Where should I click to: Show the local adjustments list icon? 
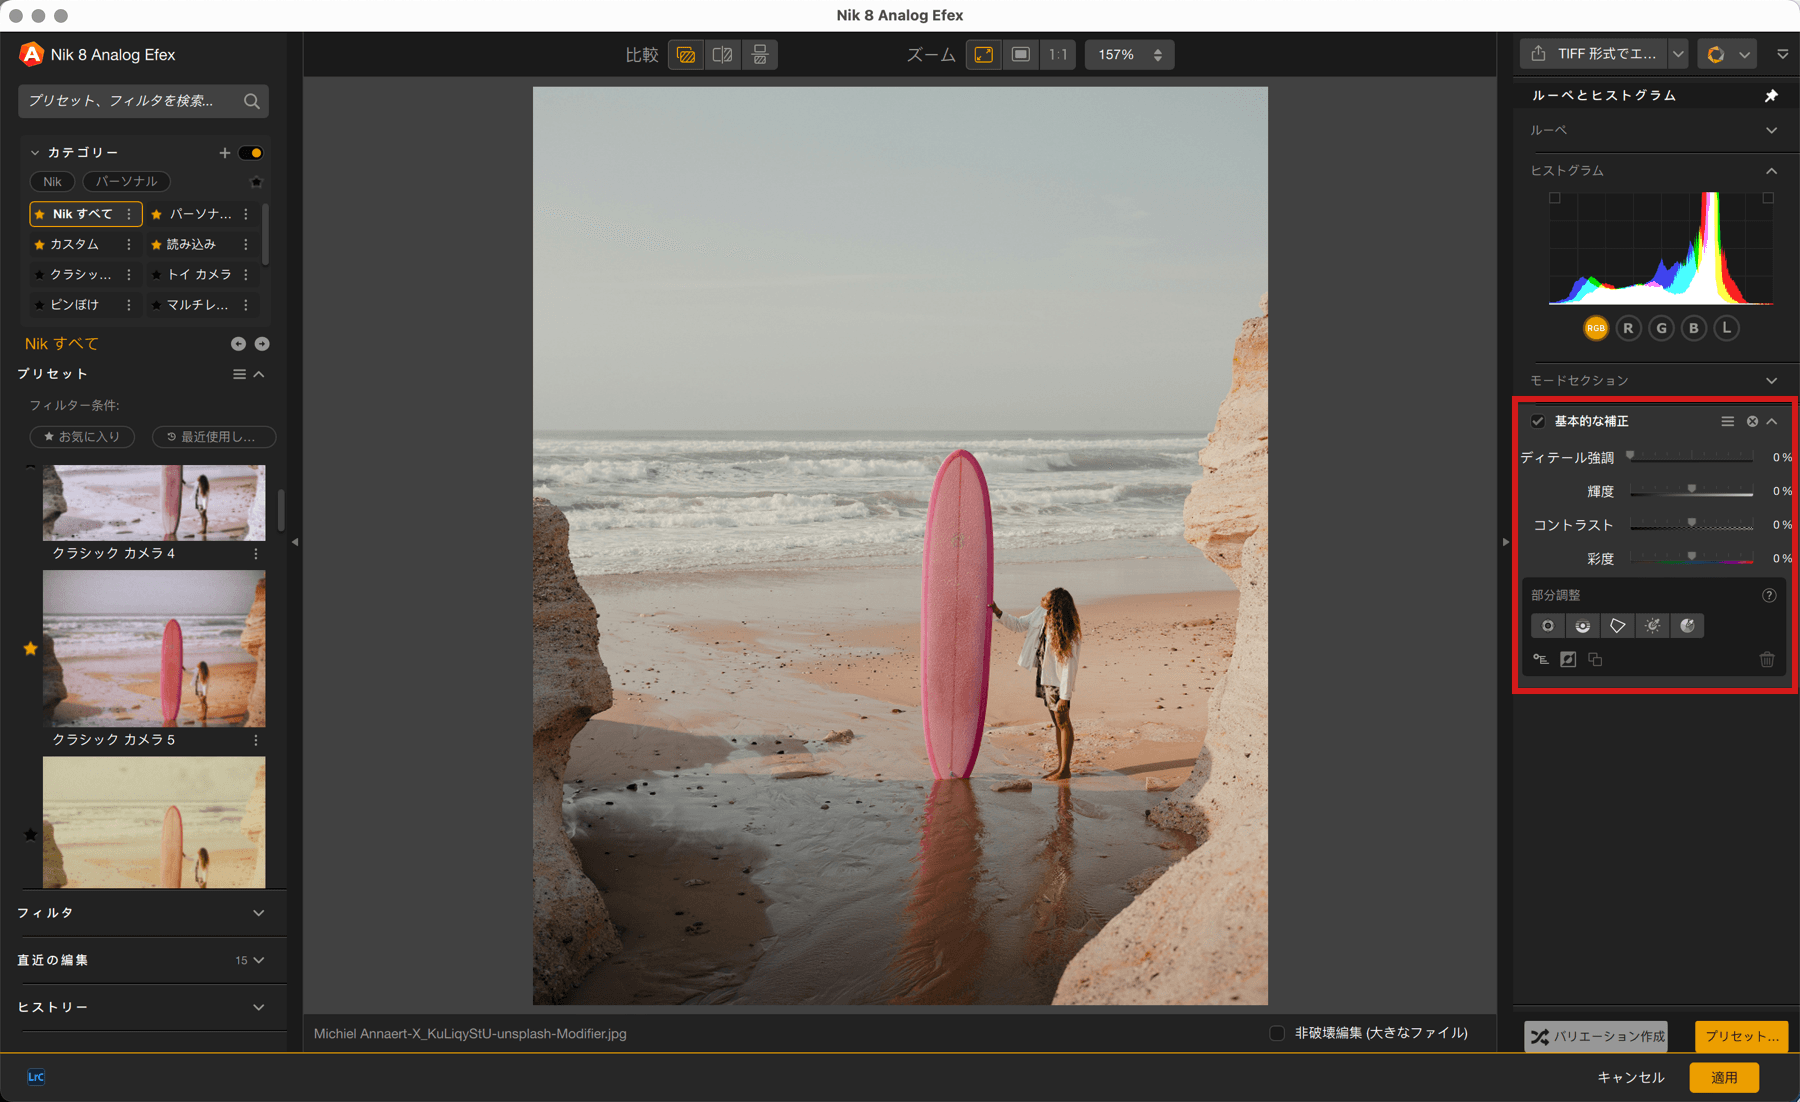click(1541, 660)
